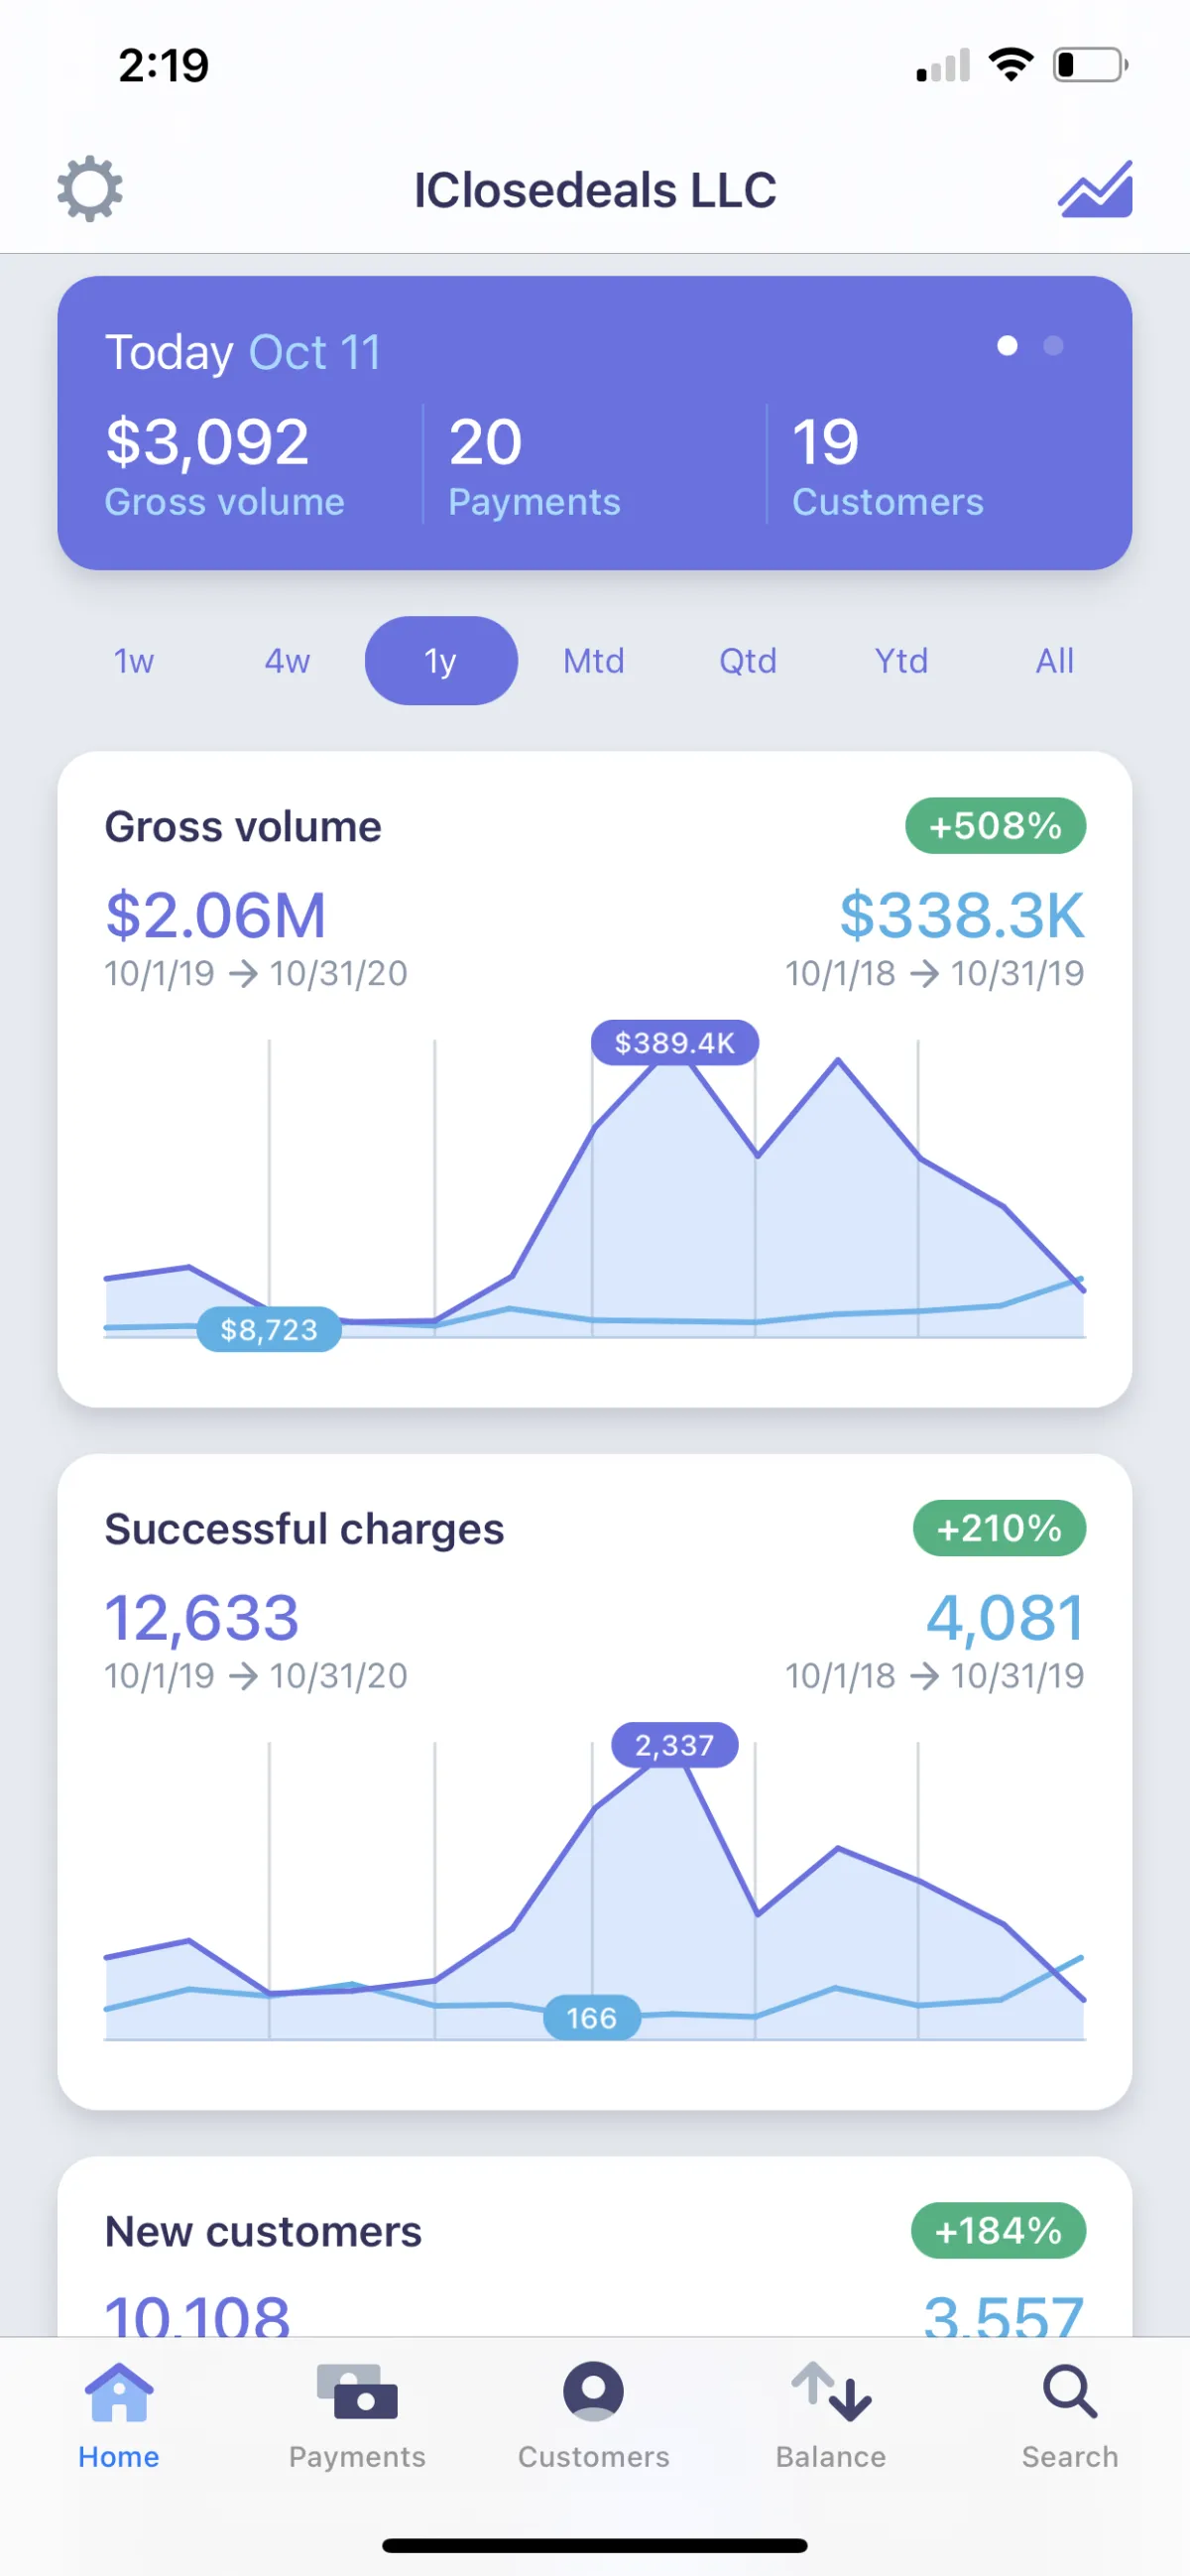Screen dimensions: 1190x2576
Task: Tap the $338.3K previous period total
Action: [962, 915]
